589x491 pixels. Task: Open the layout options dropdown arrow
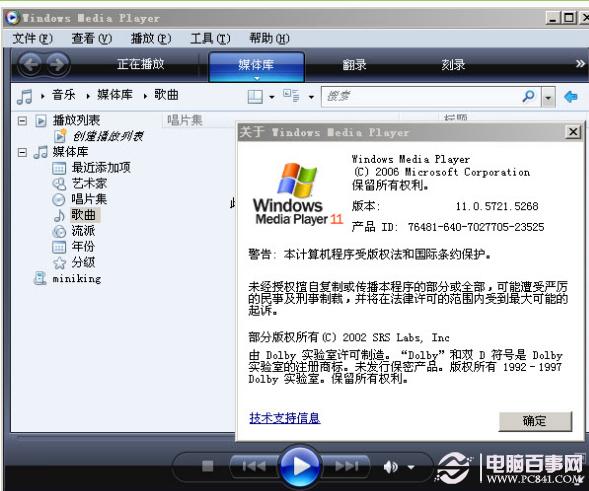click(x=272, y=97)
